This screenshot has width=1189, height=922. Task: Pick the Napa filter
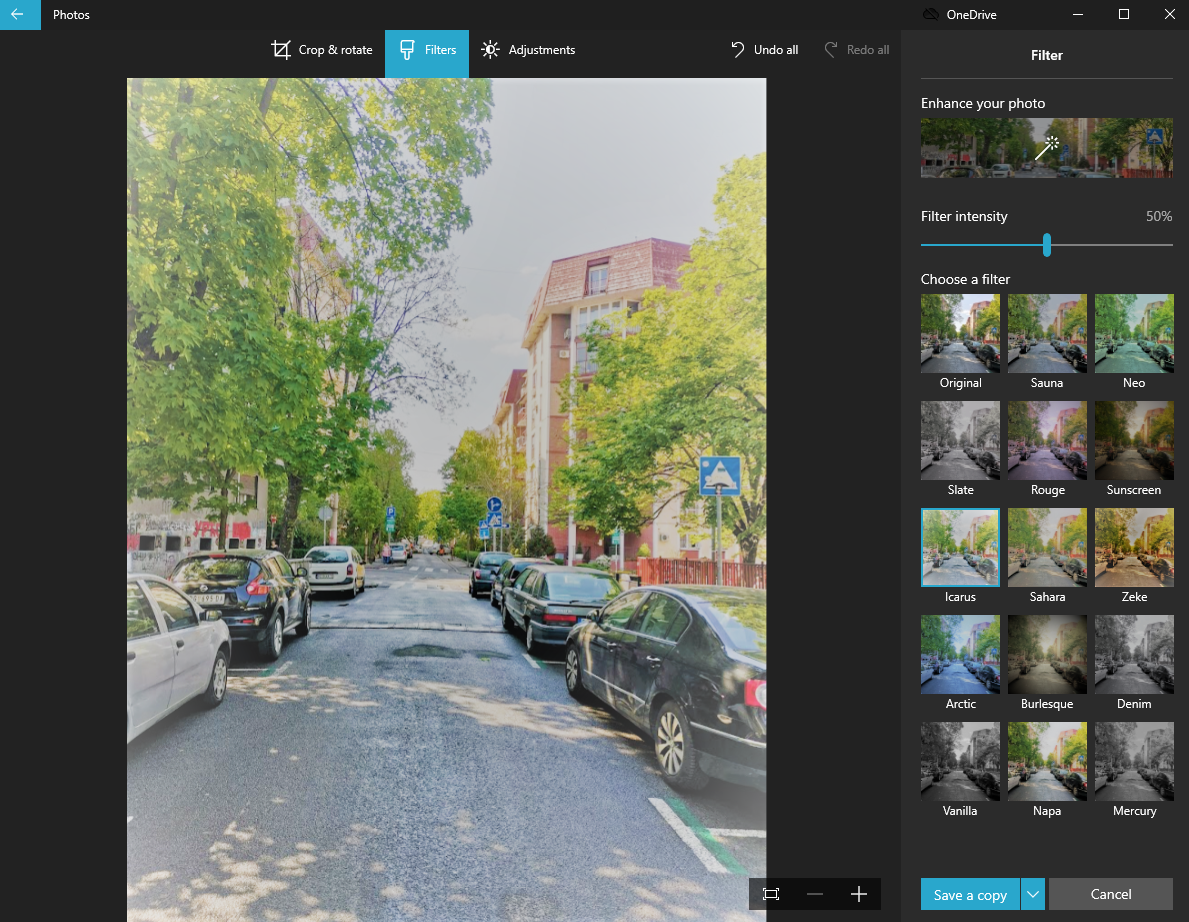(x=1047, y=761)
